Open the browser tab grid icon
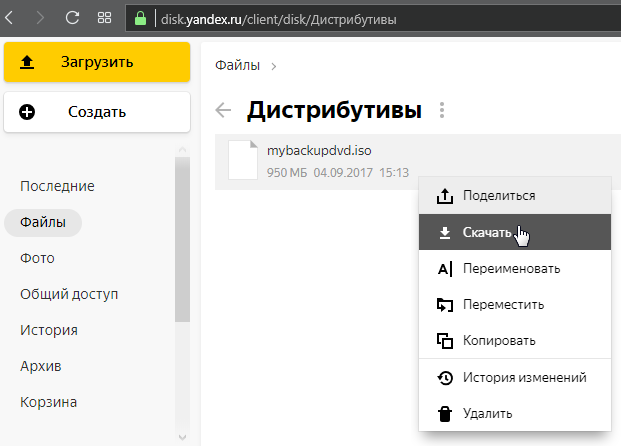 point(104,18)
